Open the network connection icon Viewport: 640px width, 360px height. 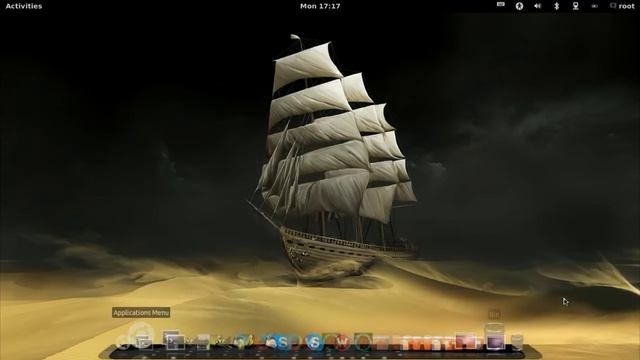pos(575,6)
